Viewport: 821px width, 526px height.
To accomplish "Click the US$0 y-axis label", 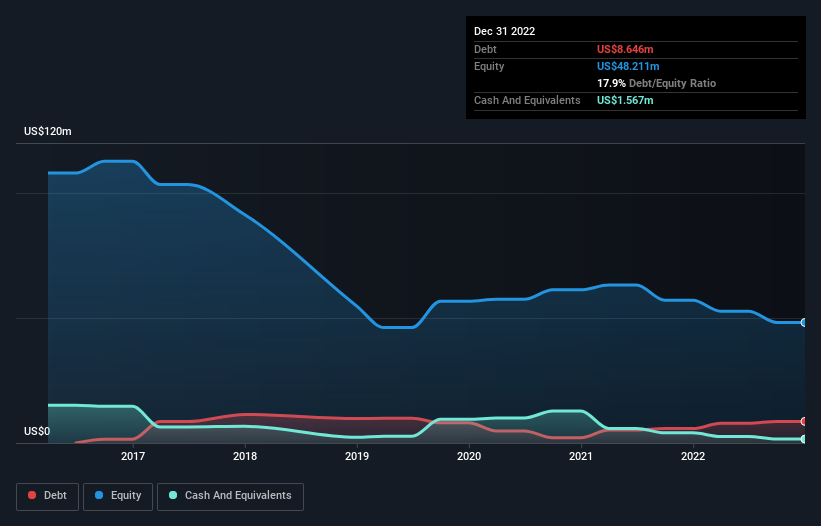I will click(x=37, y=431).
